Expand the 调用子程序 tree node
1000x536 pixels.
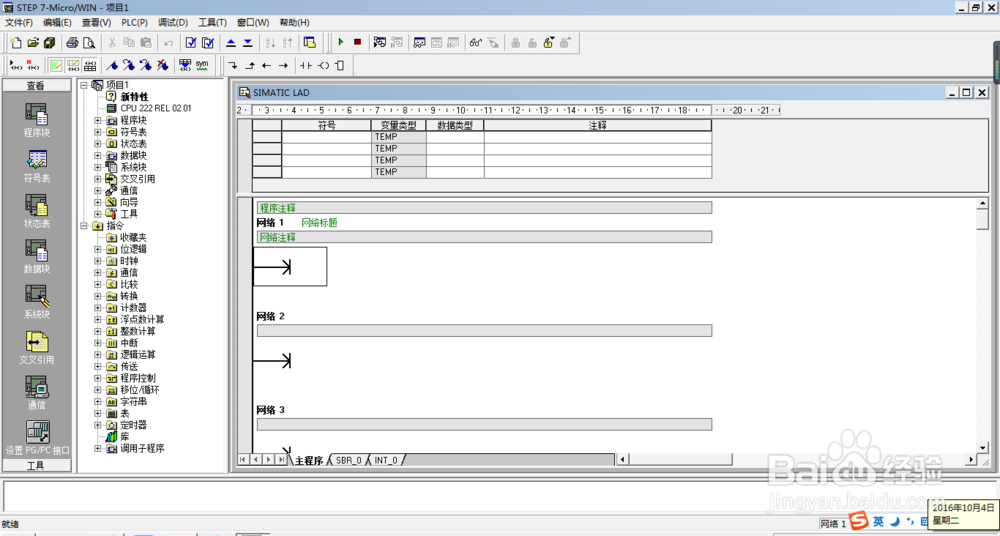(x=98, y=449)
